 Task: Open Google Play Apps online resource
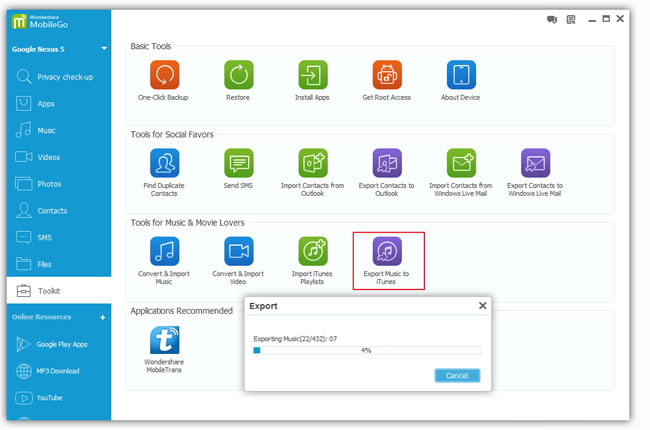(59, 344)
